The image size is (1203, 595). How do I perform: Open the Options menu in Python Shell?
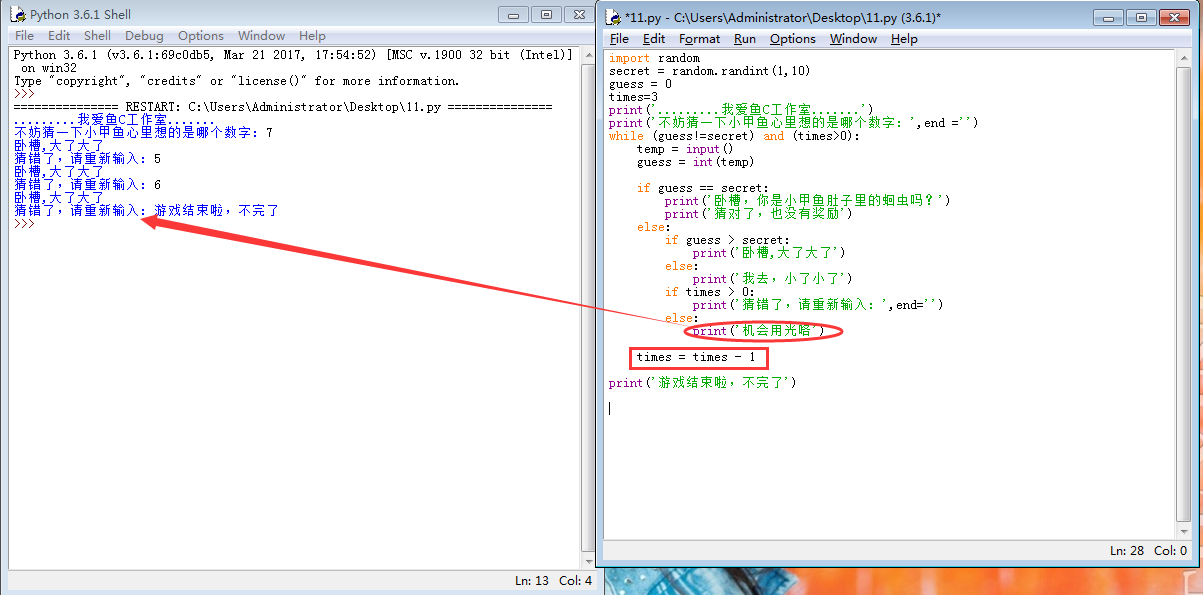[200, 36]
